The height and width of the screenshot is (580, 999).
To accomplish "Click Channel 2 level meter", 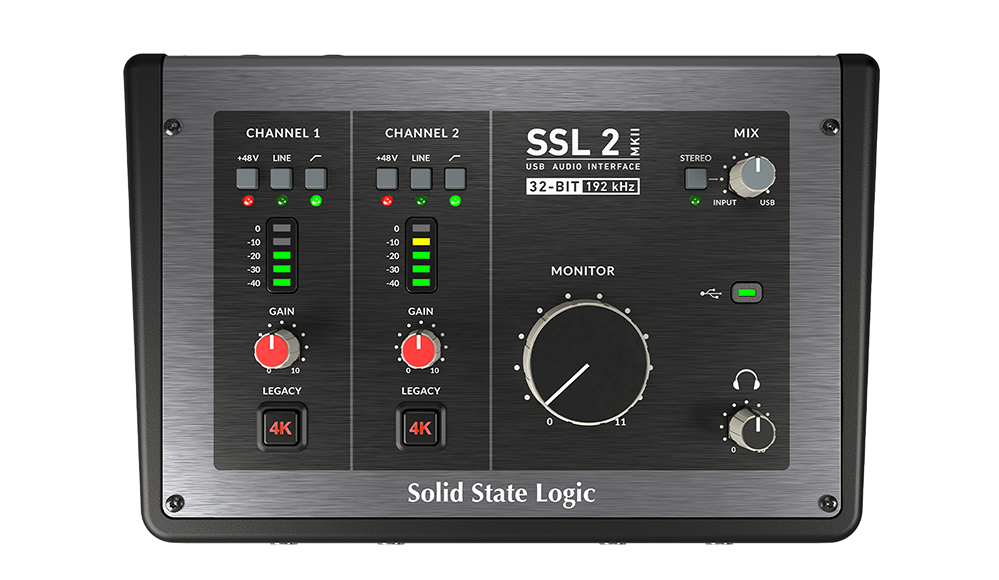I will pos(421,255).
